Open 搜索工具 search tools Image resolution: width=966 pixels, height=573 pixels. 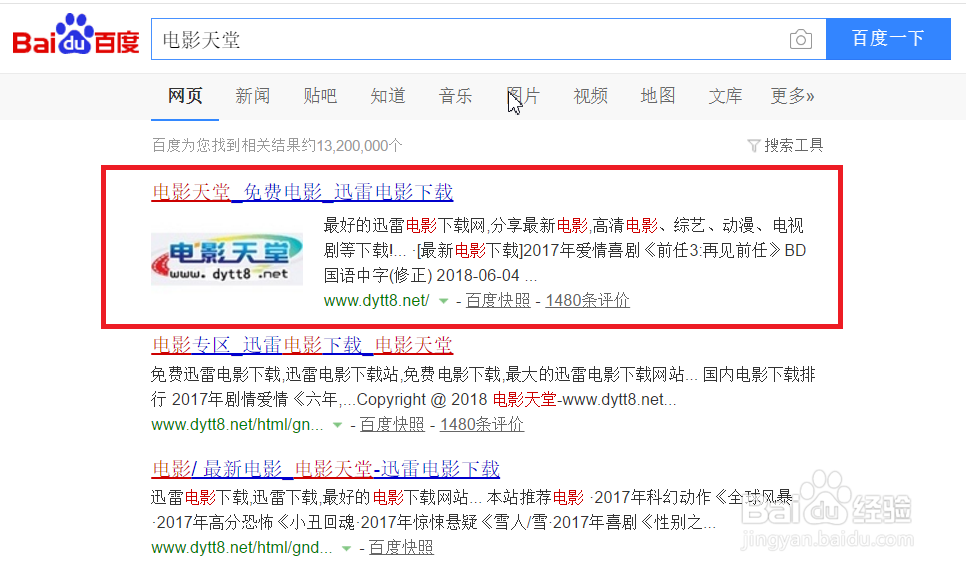point(794,145)
